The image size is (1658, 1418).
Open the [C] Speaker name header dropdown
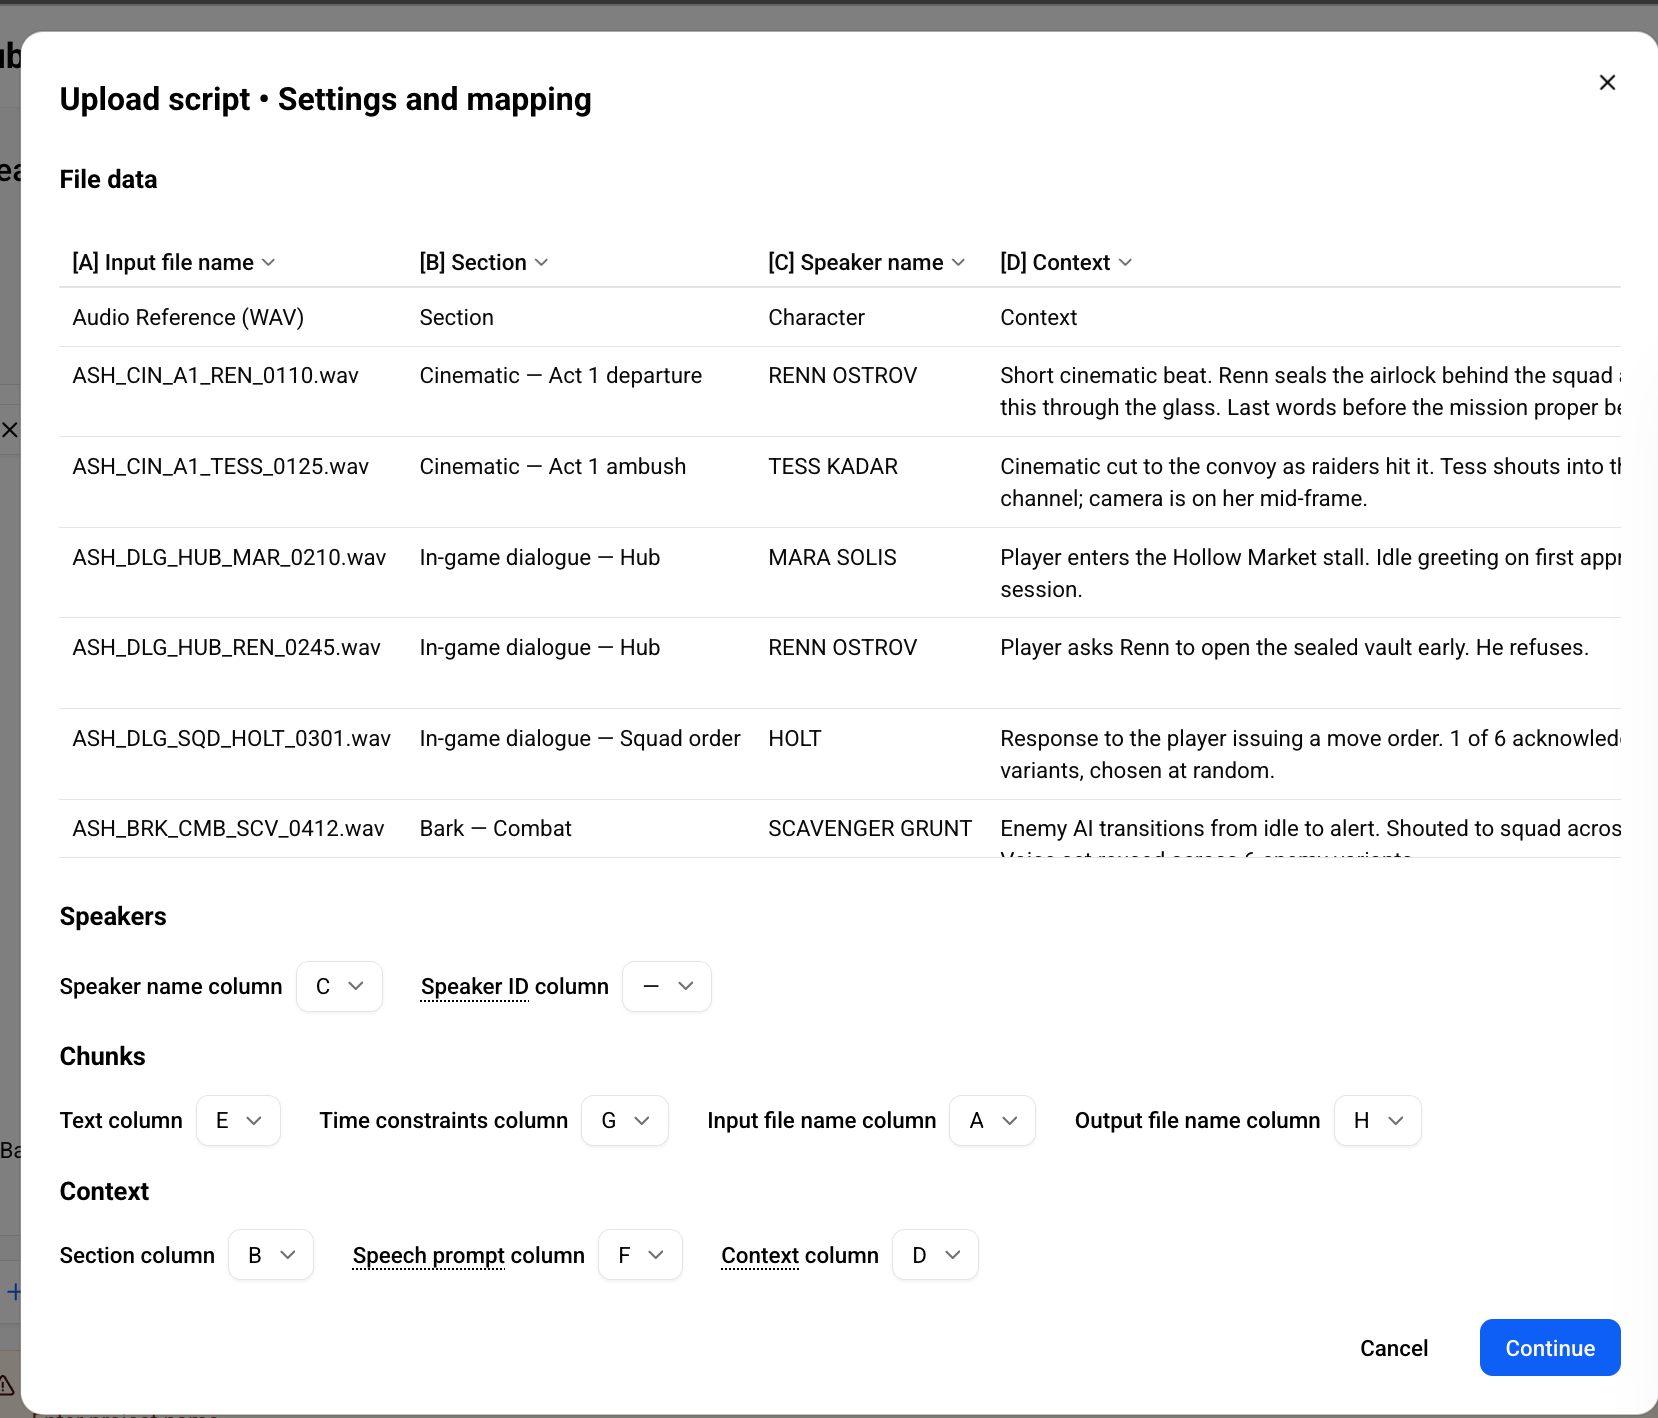[x=866, y=262]
